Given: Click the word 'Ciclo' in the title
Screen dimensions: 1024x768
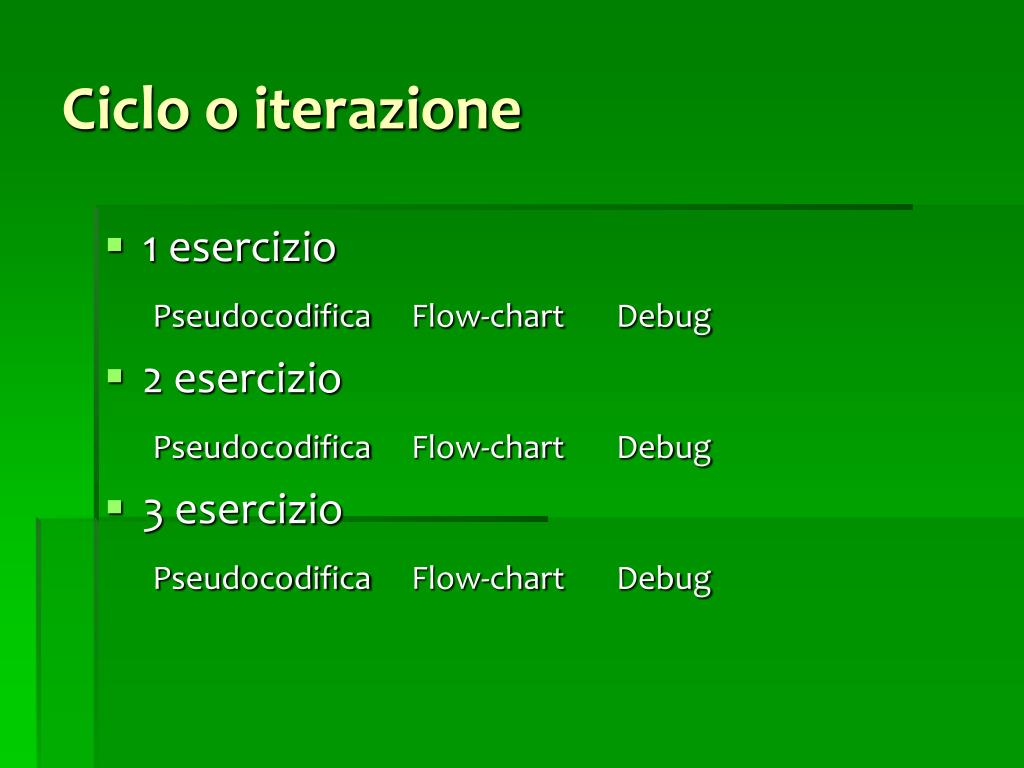Looking at the screenshot, I should pyautogui.click(x=126, y=108).
